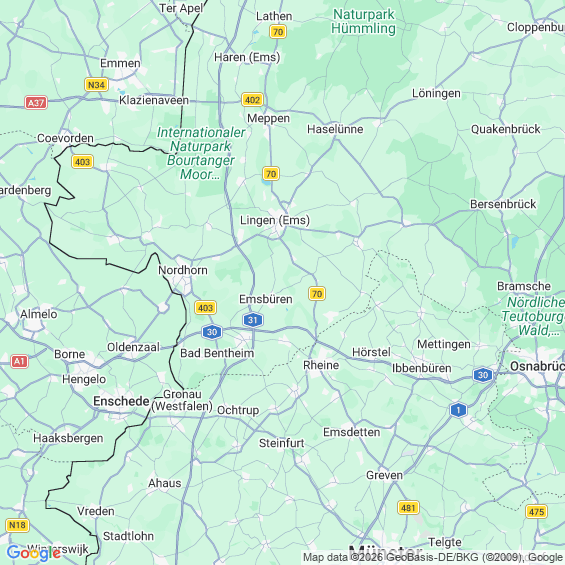Select the N18 road marker
The width and height of the screenshot is (565, 565).
(x=17, y=525)
